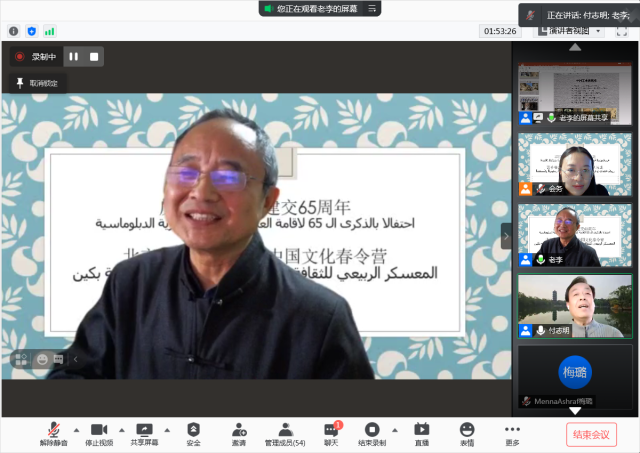Enter full screen mode icon
The image size is (640, 453).
[622, 31]
